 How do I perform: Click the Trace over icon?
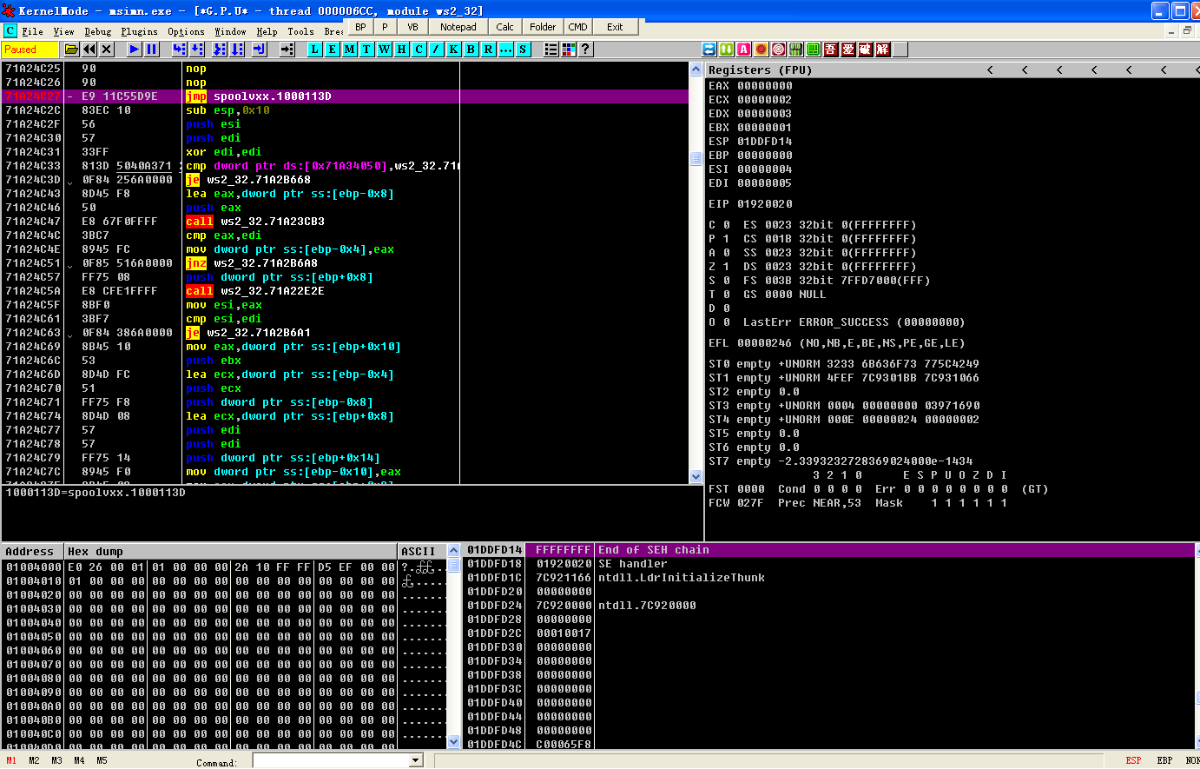click(x=237, y=49)
